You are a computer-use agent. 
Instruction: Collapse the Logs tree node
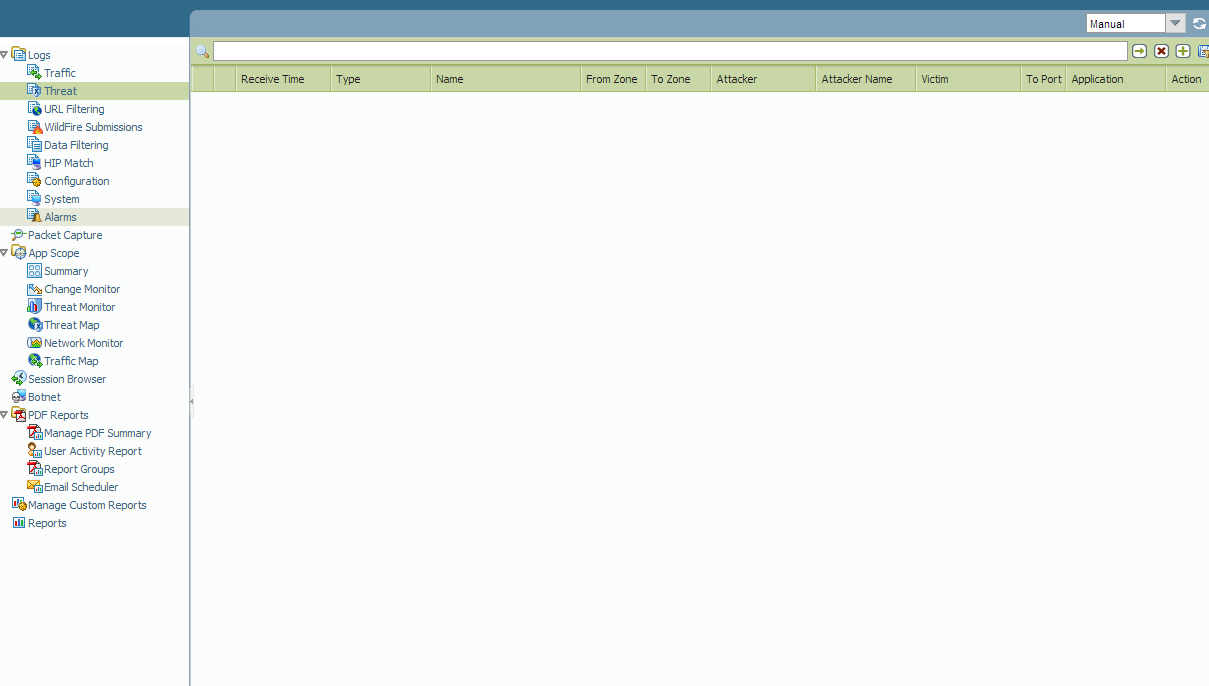[x=4, y=55]
